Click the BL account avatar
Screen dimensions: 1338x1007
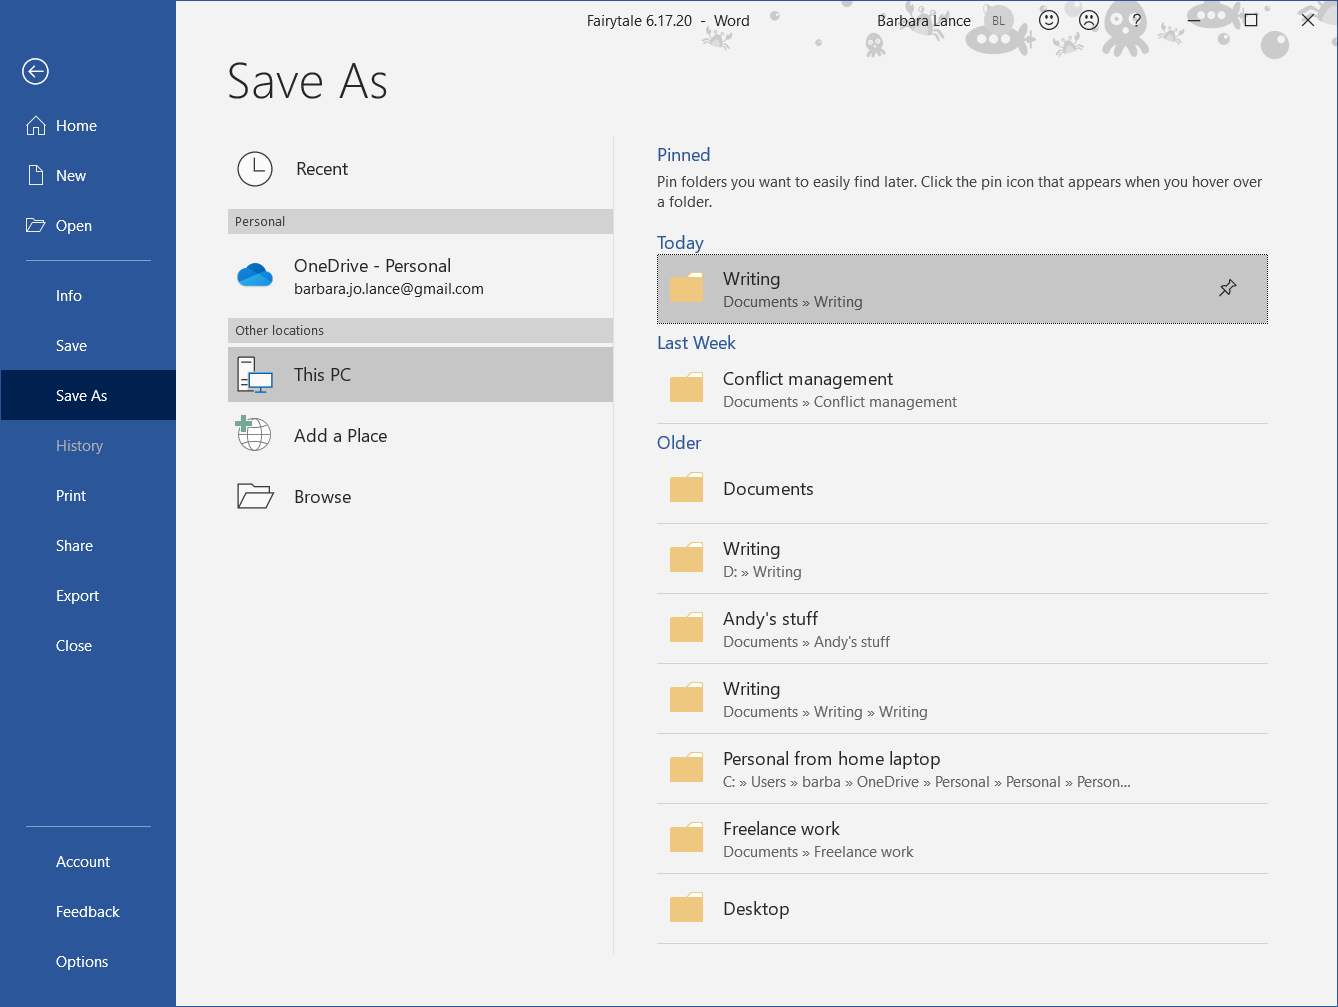[998, 21]
